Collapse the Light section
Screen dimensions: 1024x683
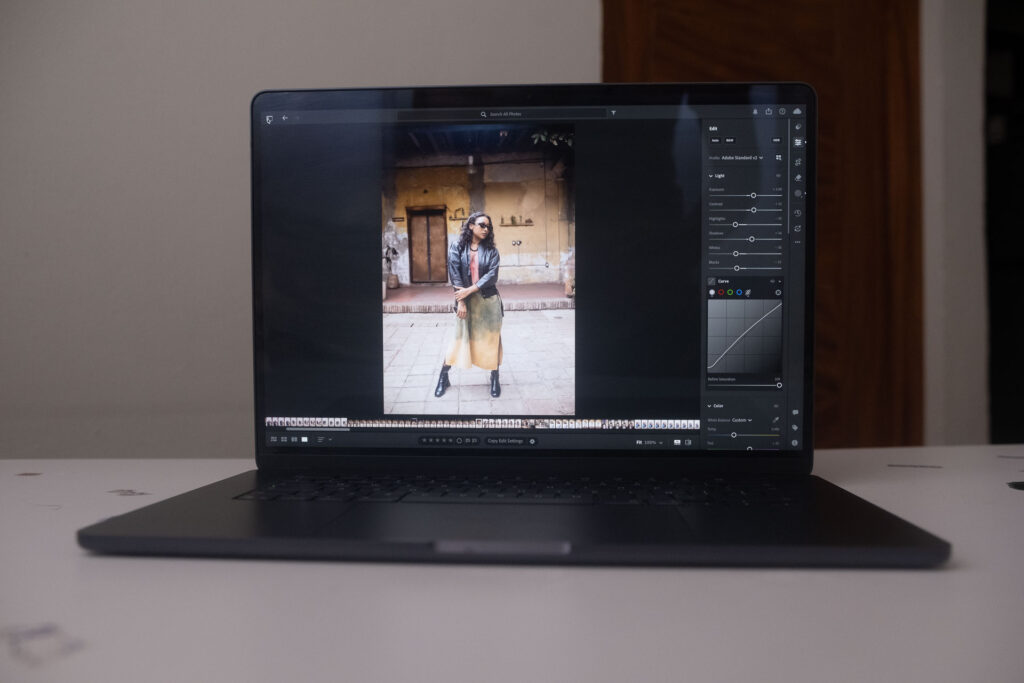[x=711, y=176]
